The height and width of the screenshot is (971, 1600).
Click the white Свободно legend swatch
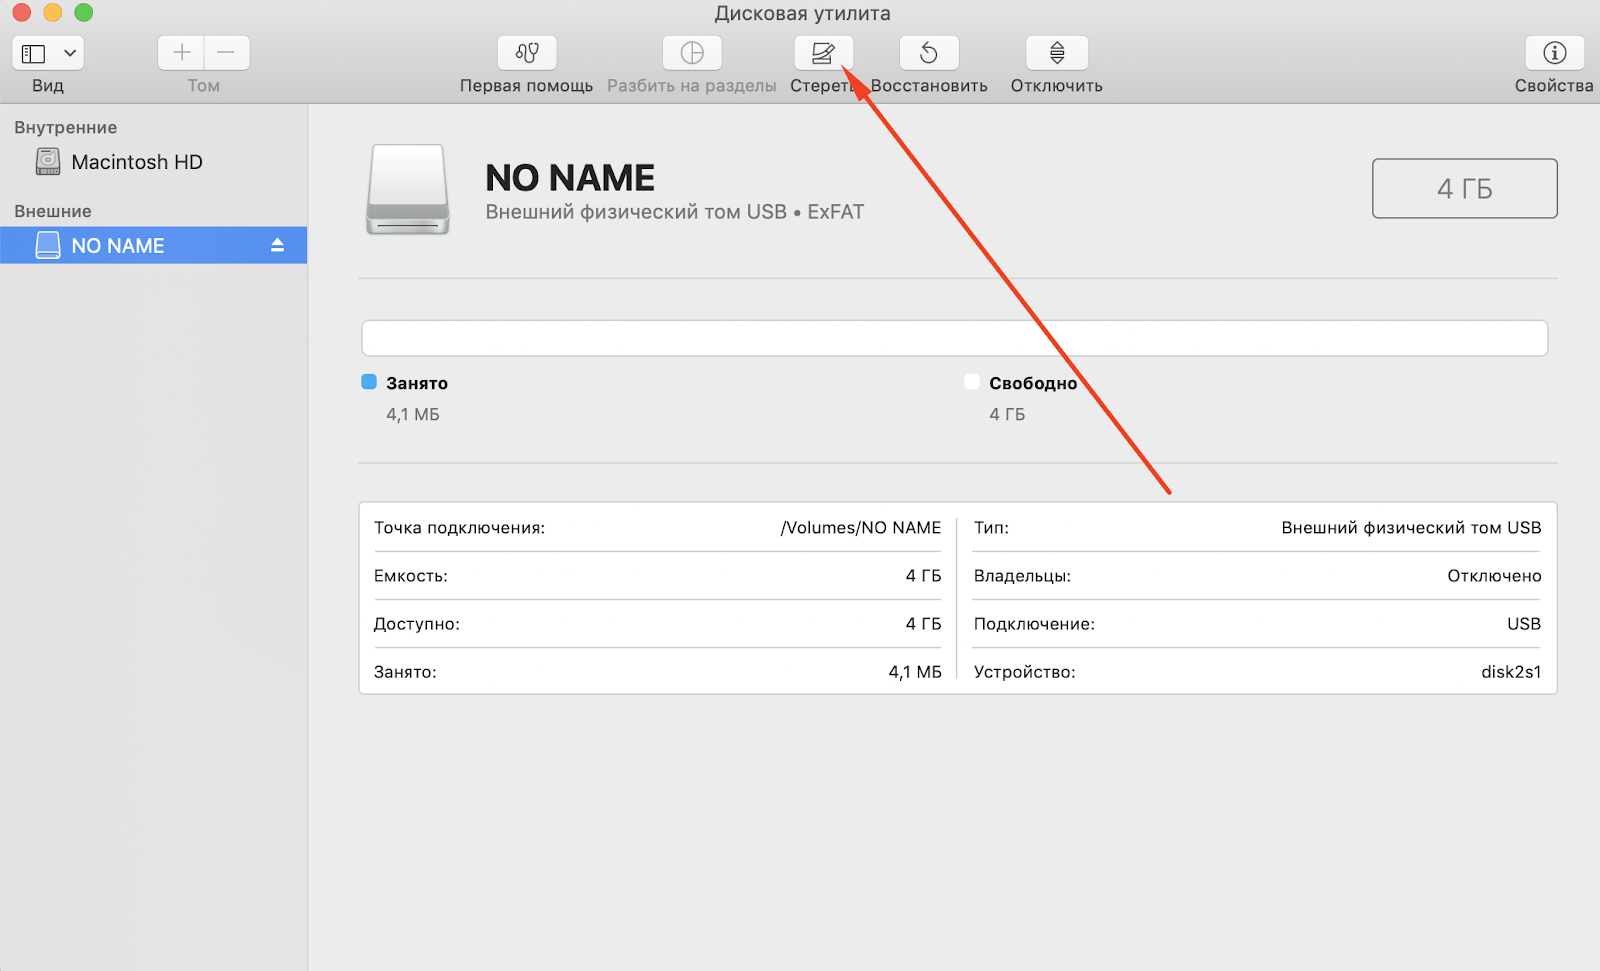coord(972,382)
